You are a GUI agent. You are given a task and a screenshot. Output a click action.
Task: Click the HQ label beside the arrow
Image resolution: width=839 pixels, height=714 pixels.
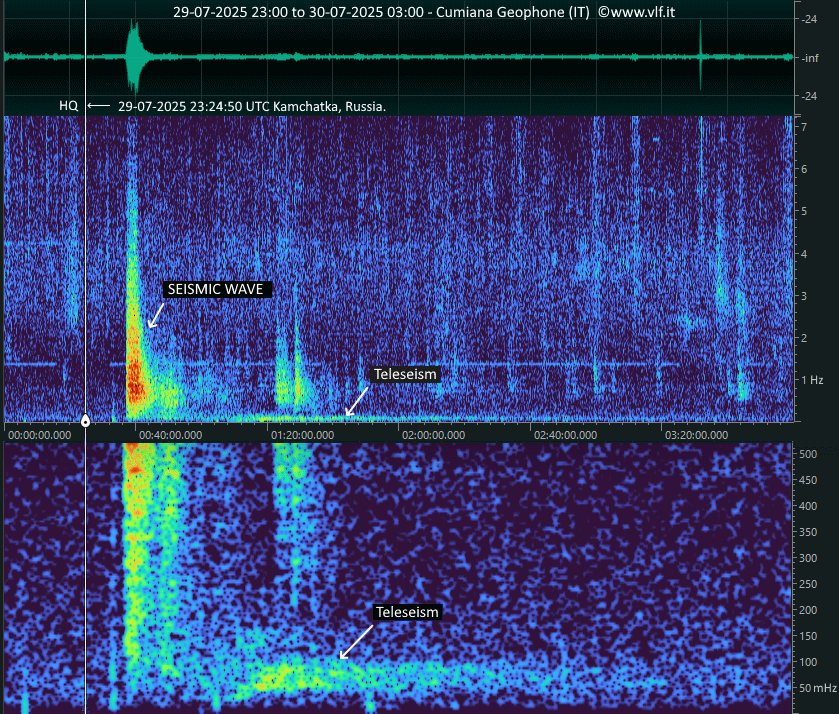(x=68, y=105)
